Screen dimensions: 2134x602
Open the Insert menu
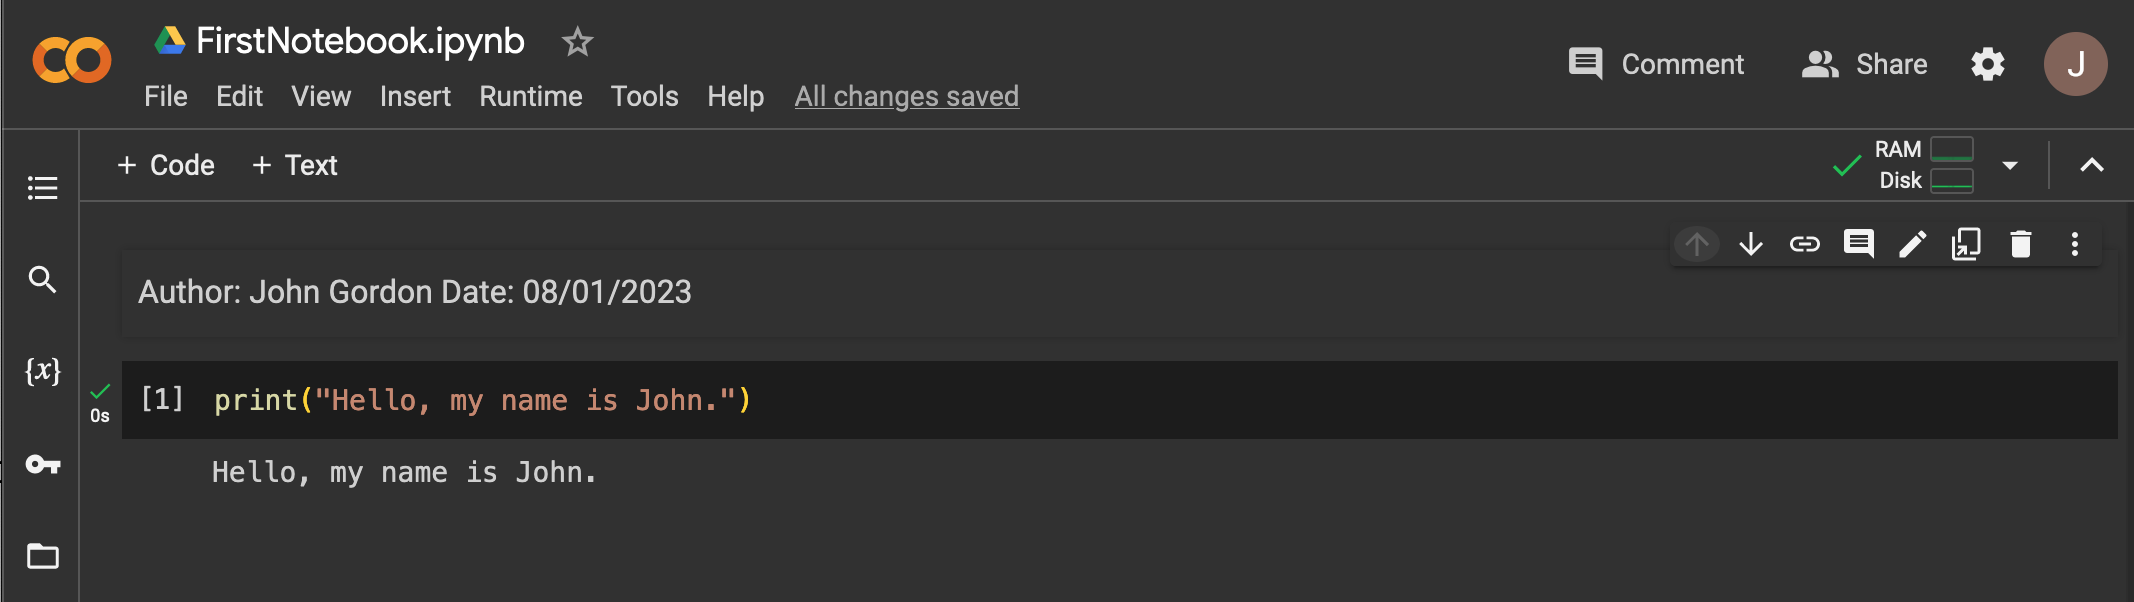[x=415, y=96]
